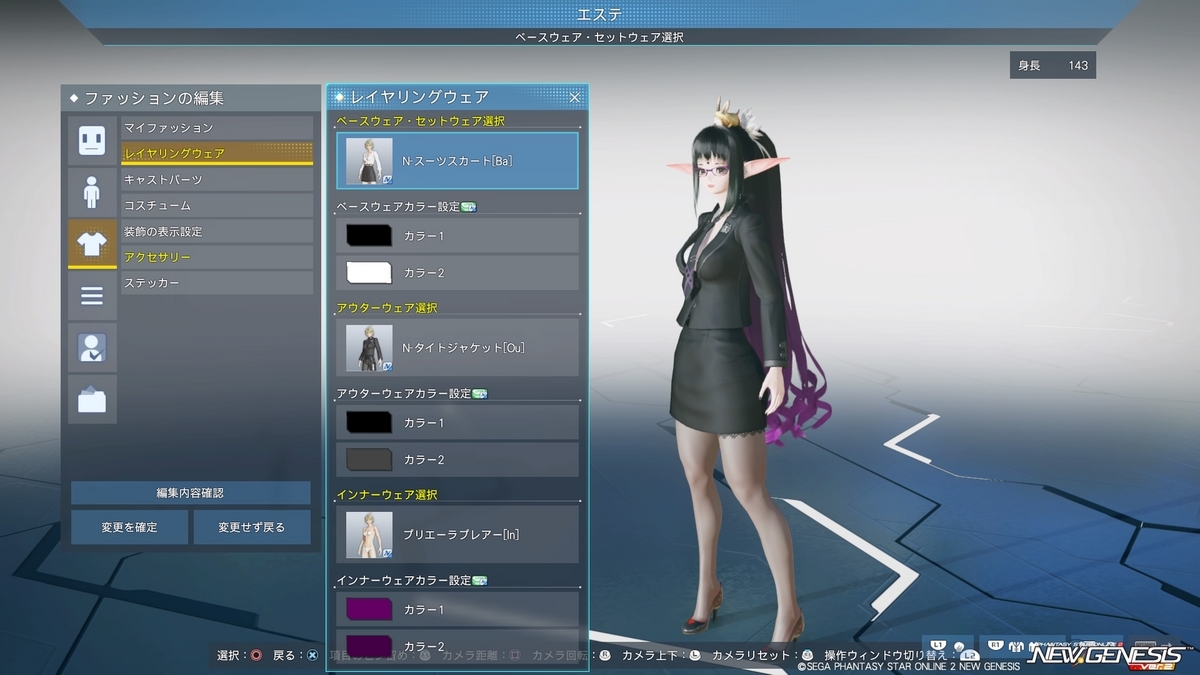Click 編集内容確認 button
The width and height of the screenshot is (1200, 675).
(x=190, y=493)
